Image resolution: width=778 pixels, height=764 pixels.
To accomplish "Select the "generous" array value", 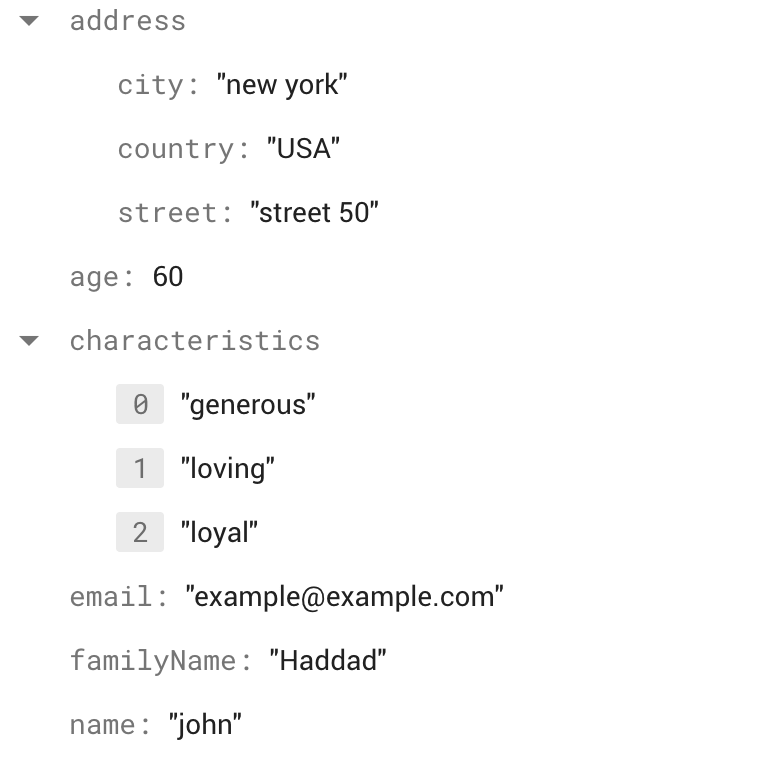I will click(x=248, y=405).
